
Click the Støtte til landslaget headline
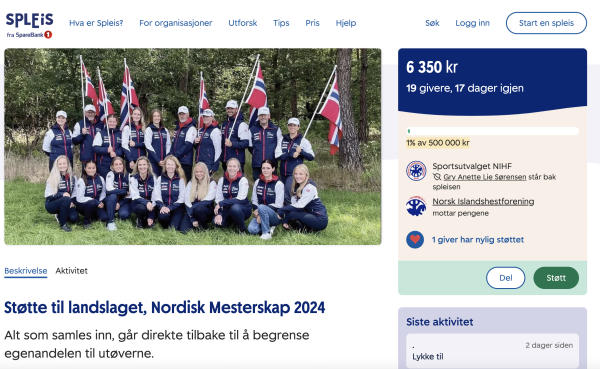(165, 308)
